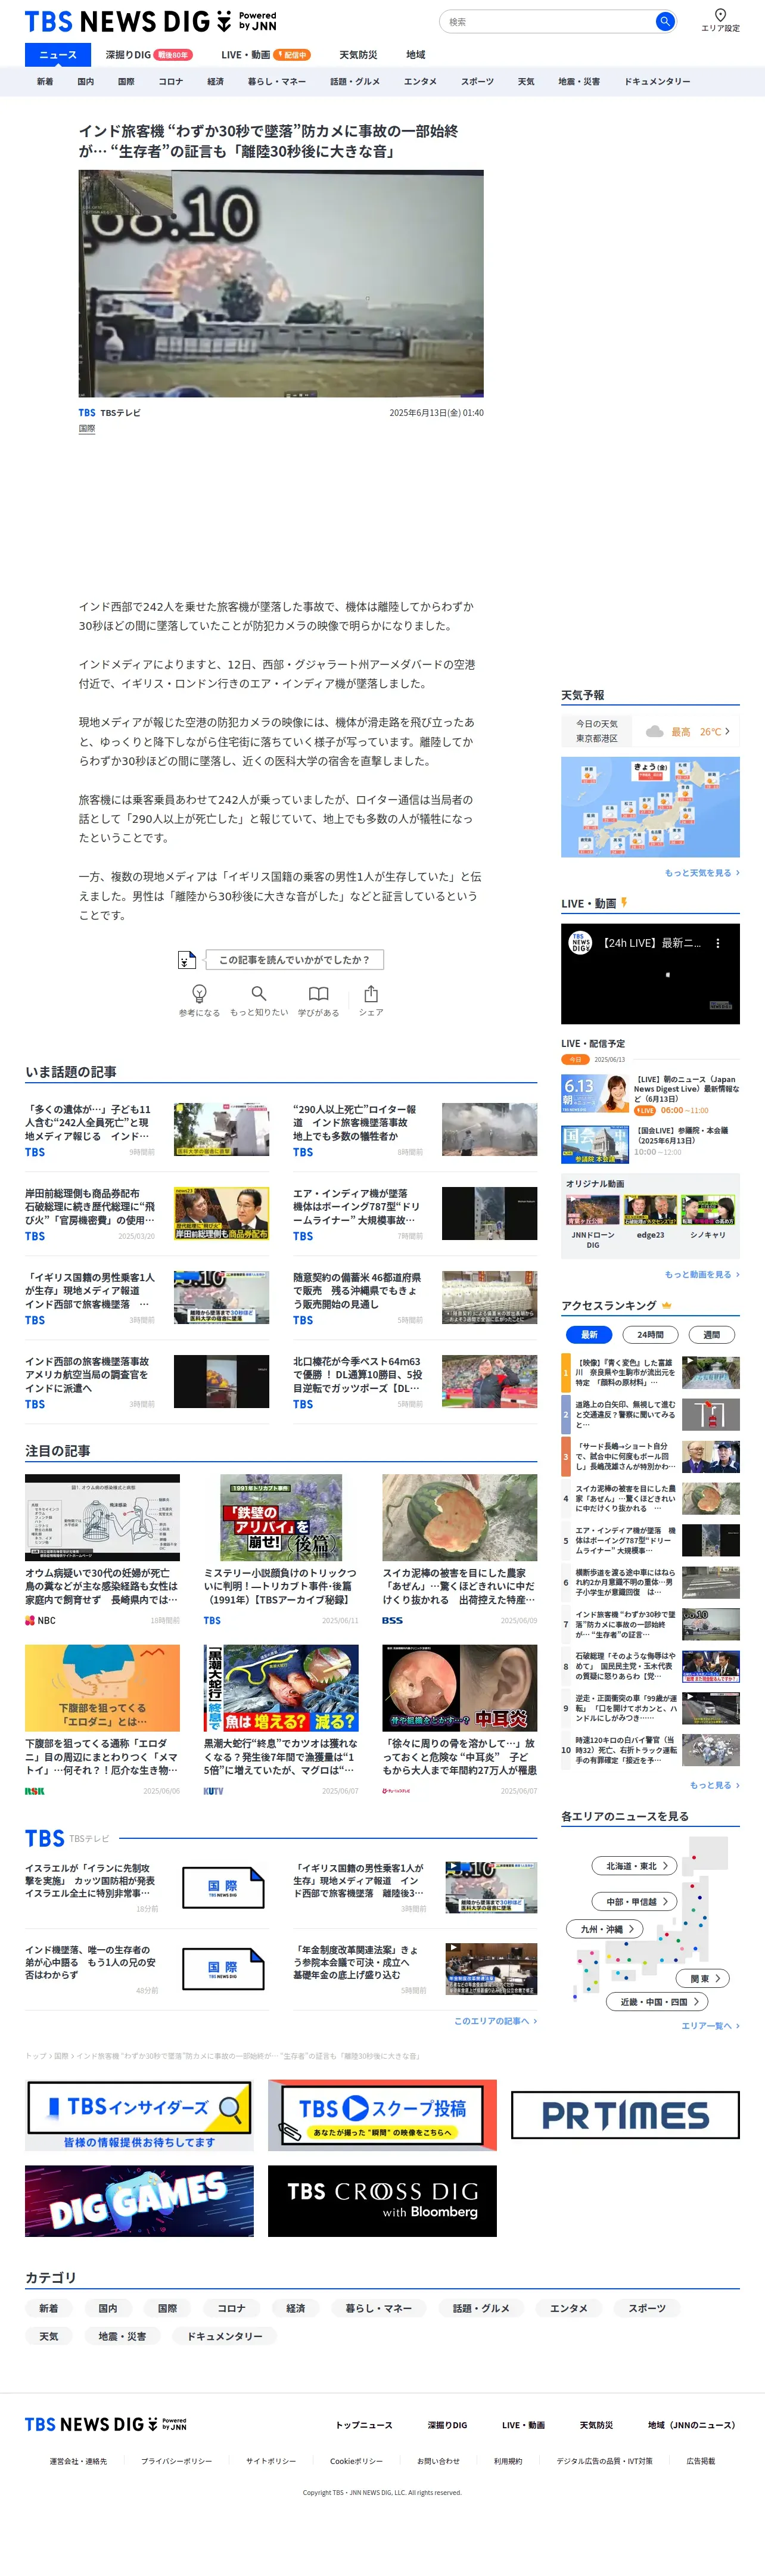
Task: Click into the 検索 search field
Action: tap(548, 21)
